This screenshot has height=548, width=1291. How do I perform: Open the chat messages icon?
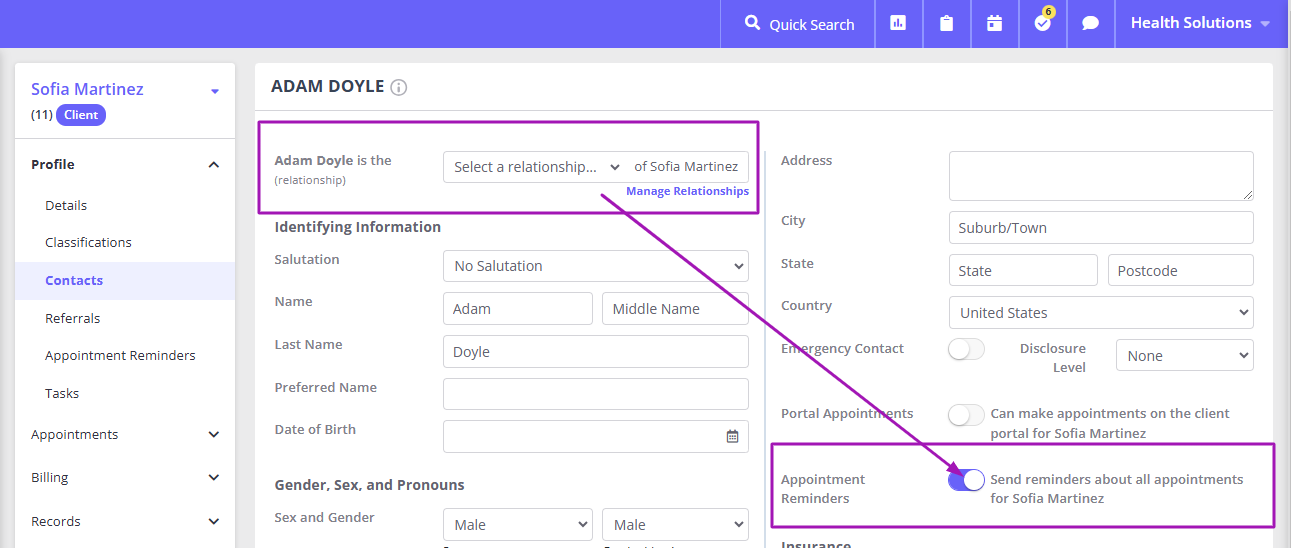(1091, 24)
